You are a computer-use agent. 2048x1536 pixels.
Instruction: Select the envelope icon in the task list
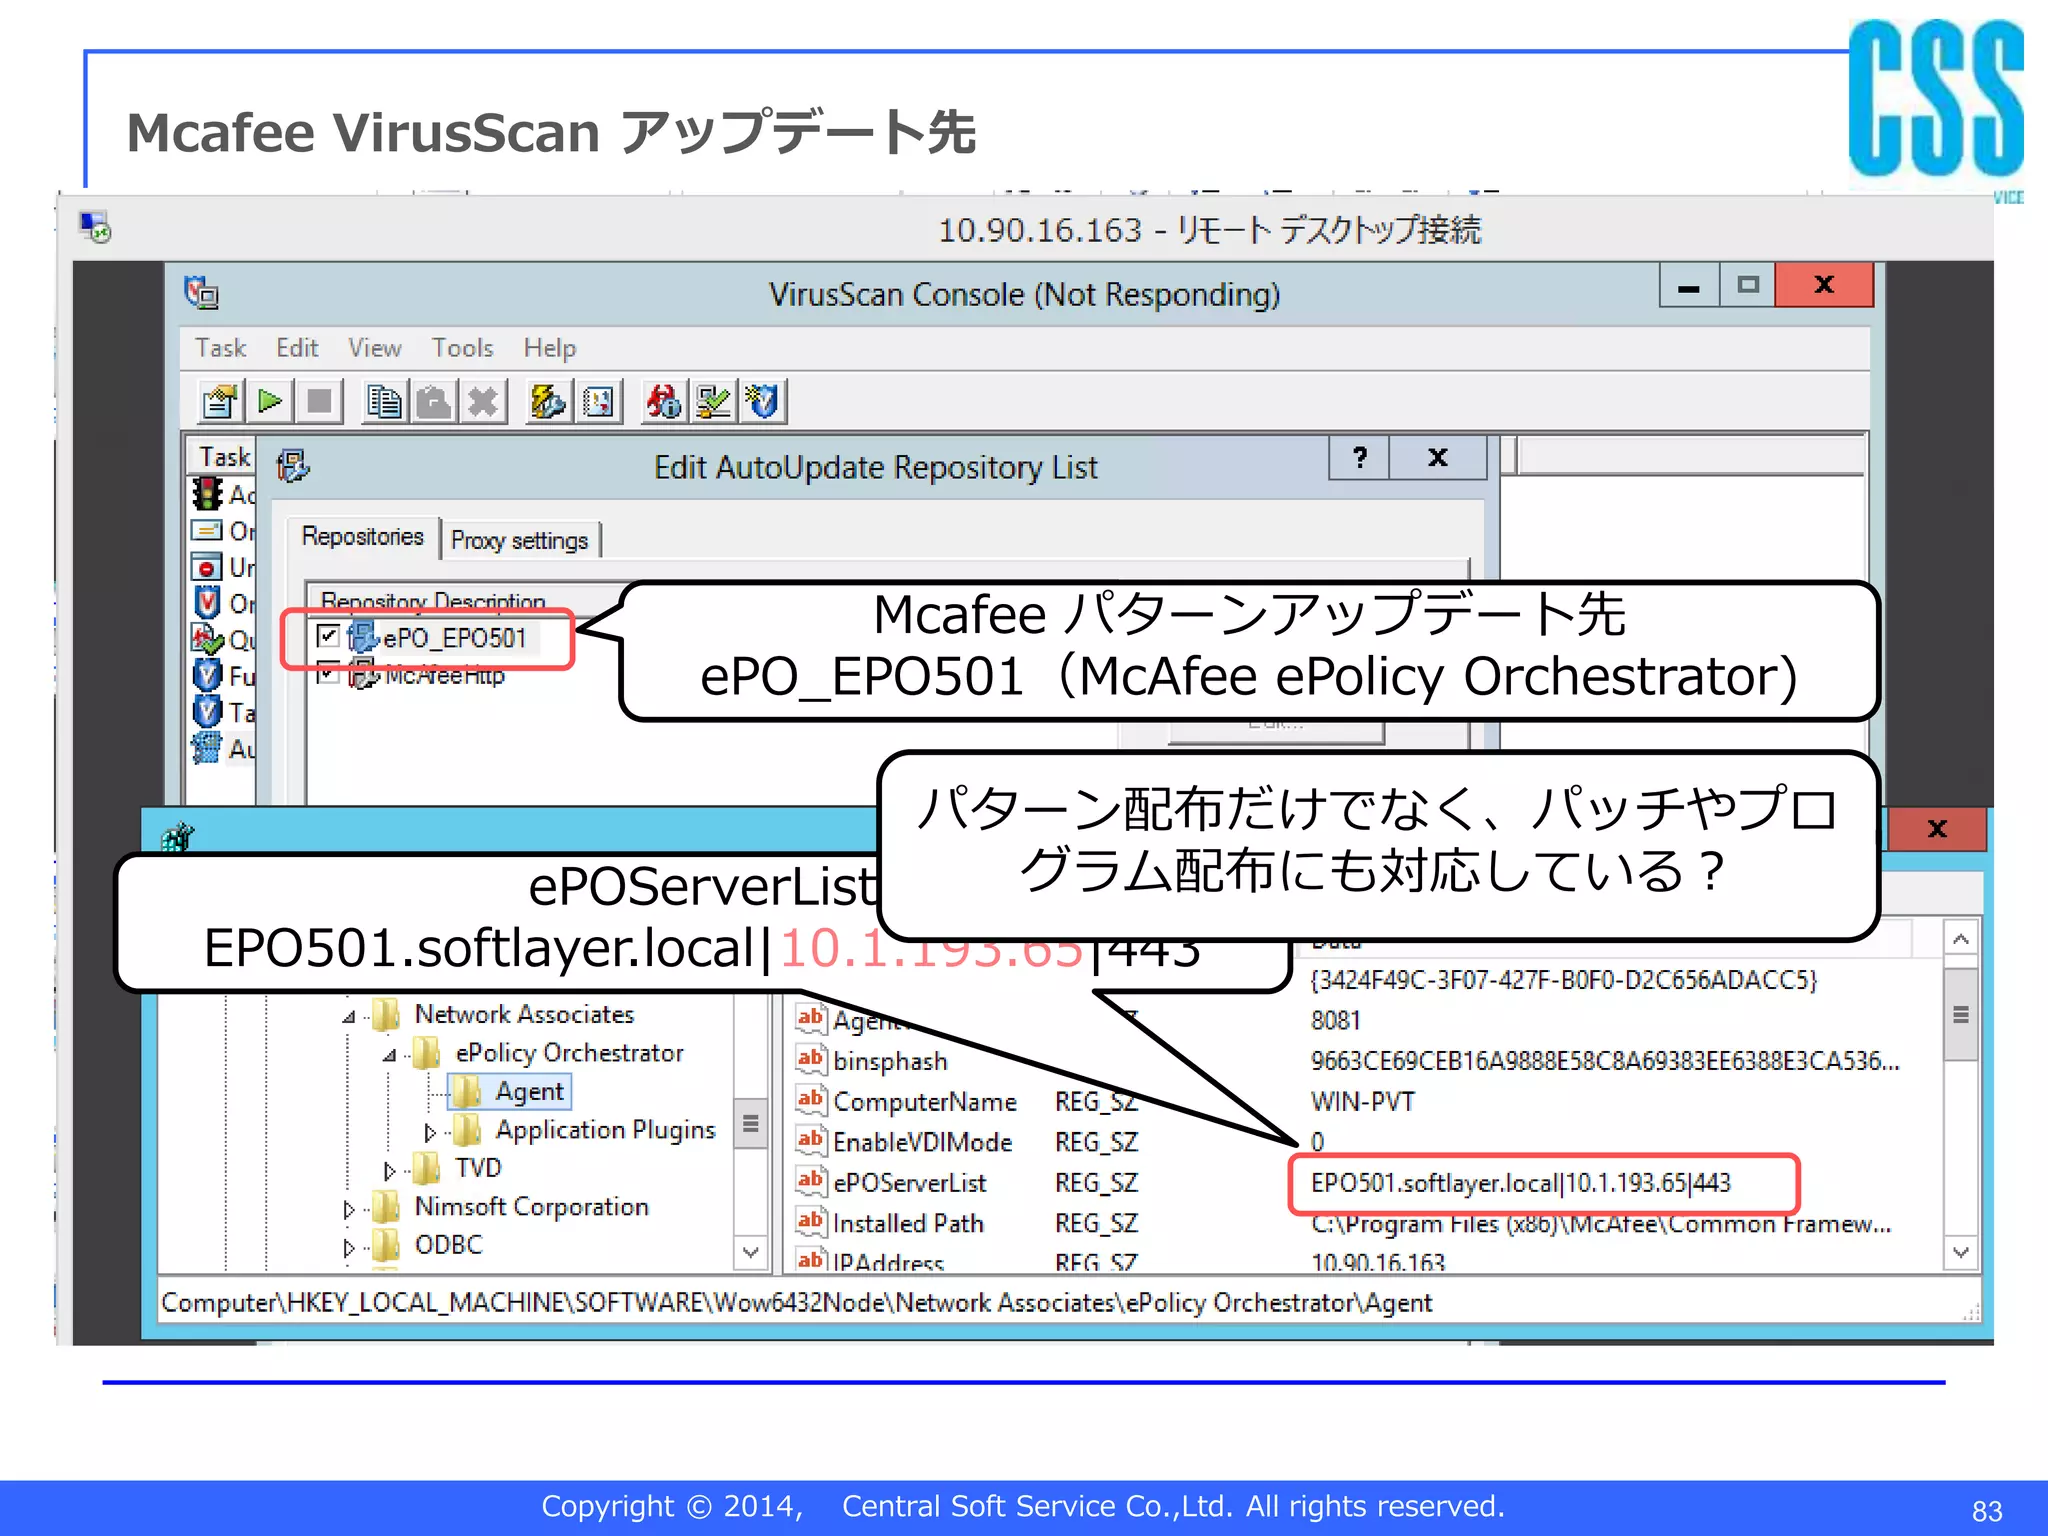pyautogui.click(x=207, y=530)
